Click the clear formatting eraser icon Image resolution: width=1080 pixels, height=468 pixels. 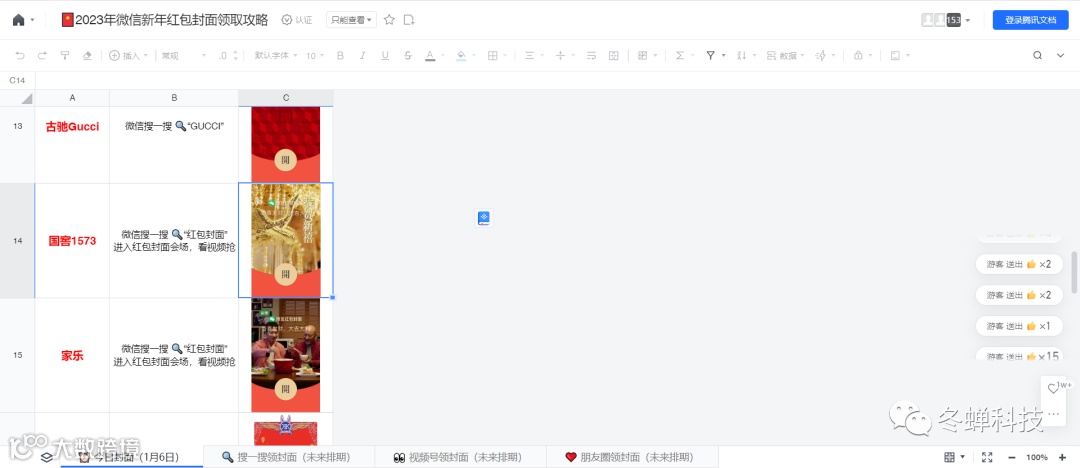click(x=87, y=56)
